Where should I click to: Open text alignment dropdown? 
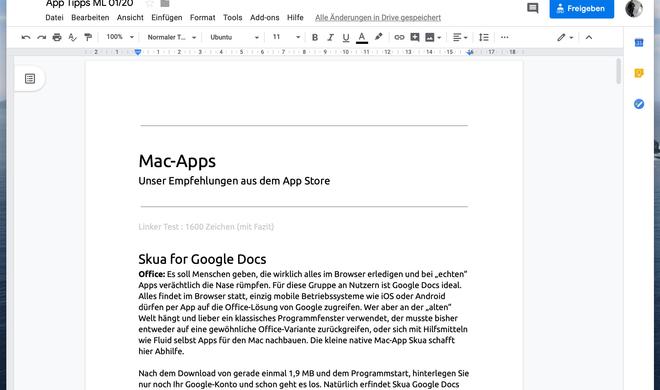pos(460,37)
